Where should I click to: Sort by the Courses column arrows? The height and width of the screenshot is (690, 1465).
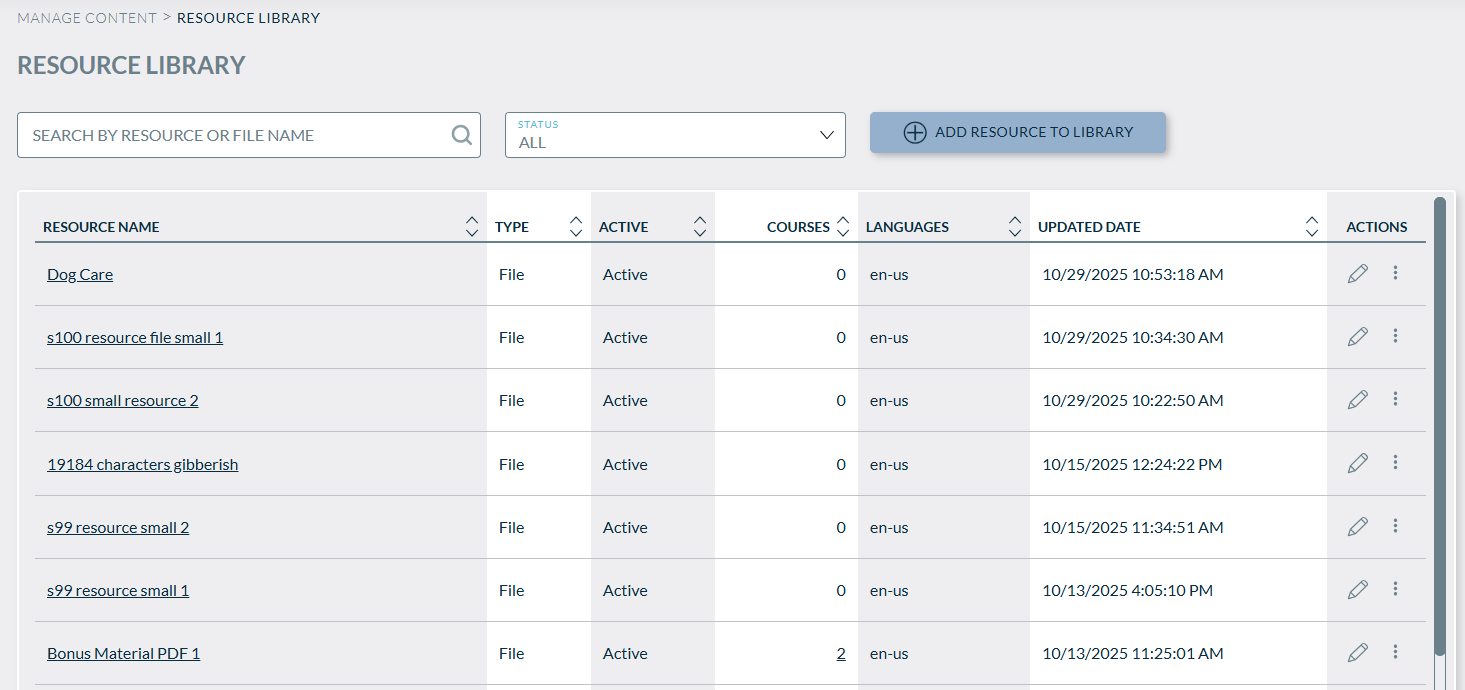[x=843, y=227]
